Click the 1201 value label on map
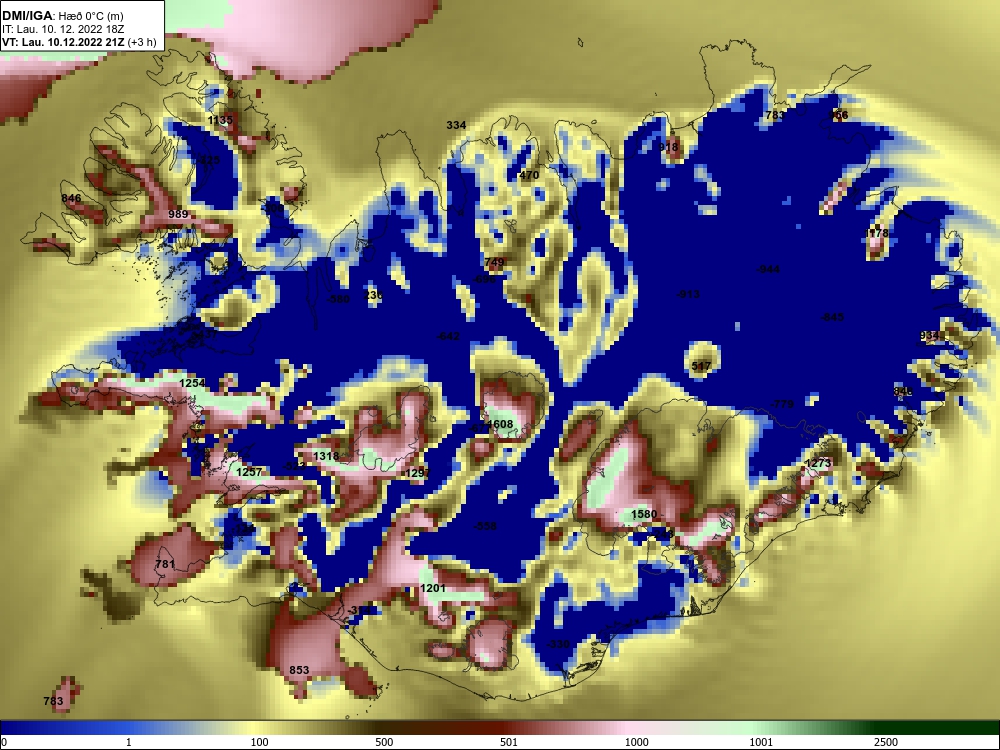 point(433,588)
